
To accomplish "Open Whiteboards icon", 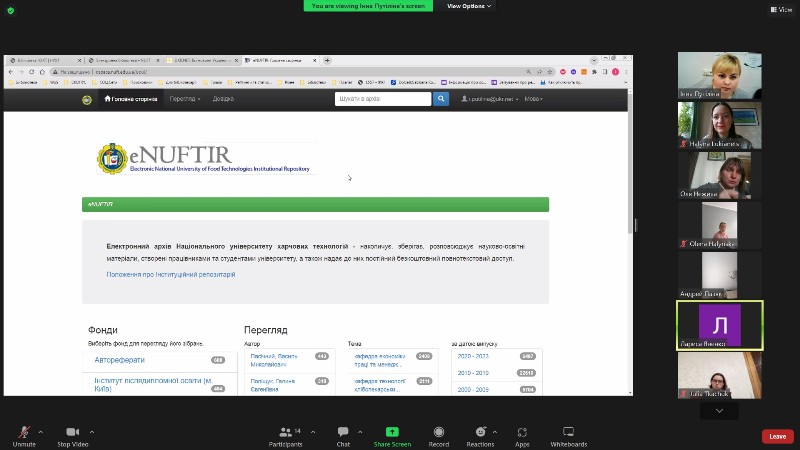I will [x=568, y=432].
